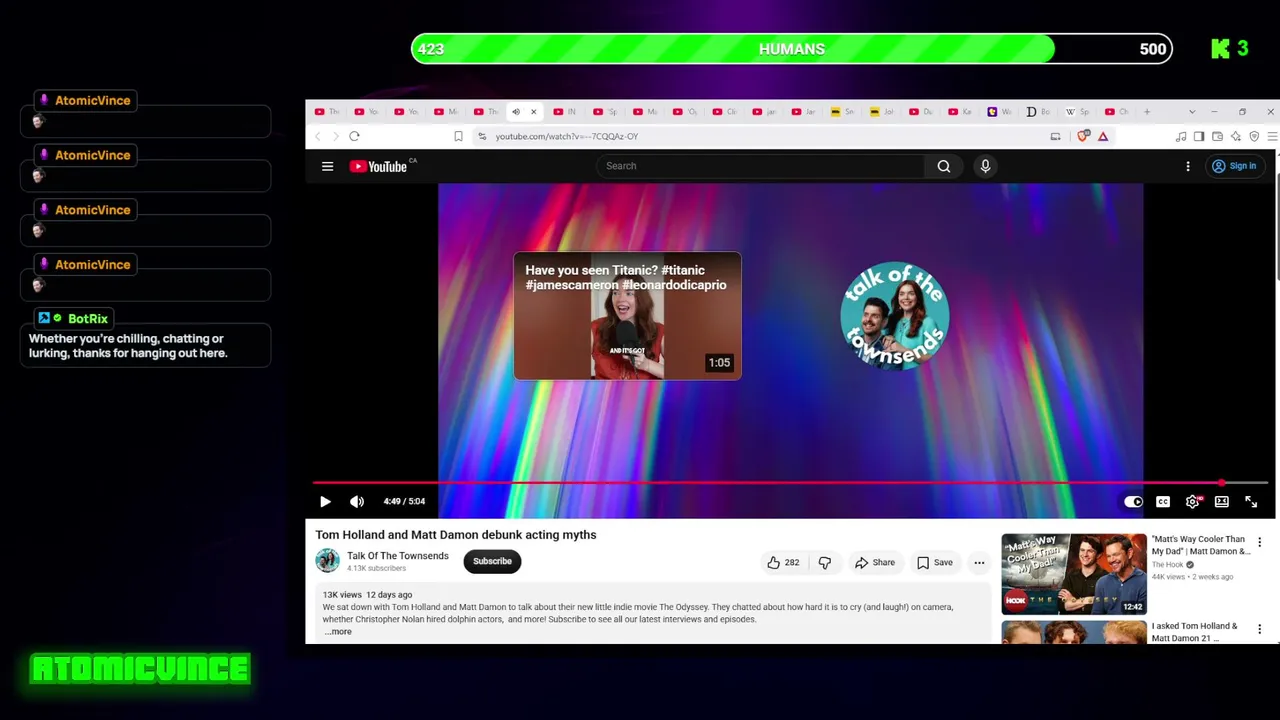This screenshot has height=720, width=1280.
Task: Open the tab search dropdown chevron
Action: 1191,112
